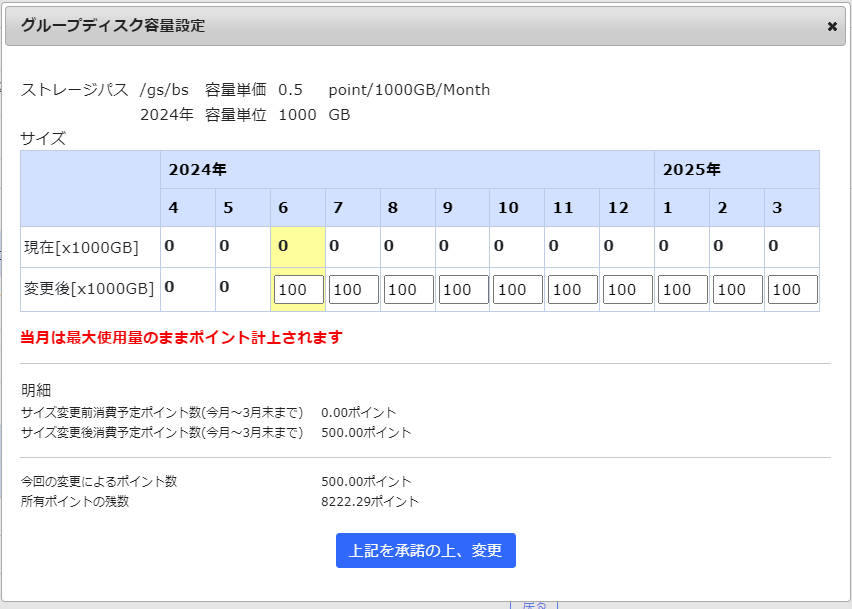
Task: Click the 変更後 field for month 11
Action: click(573, 290)
